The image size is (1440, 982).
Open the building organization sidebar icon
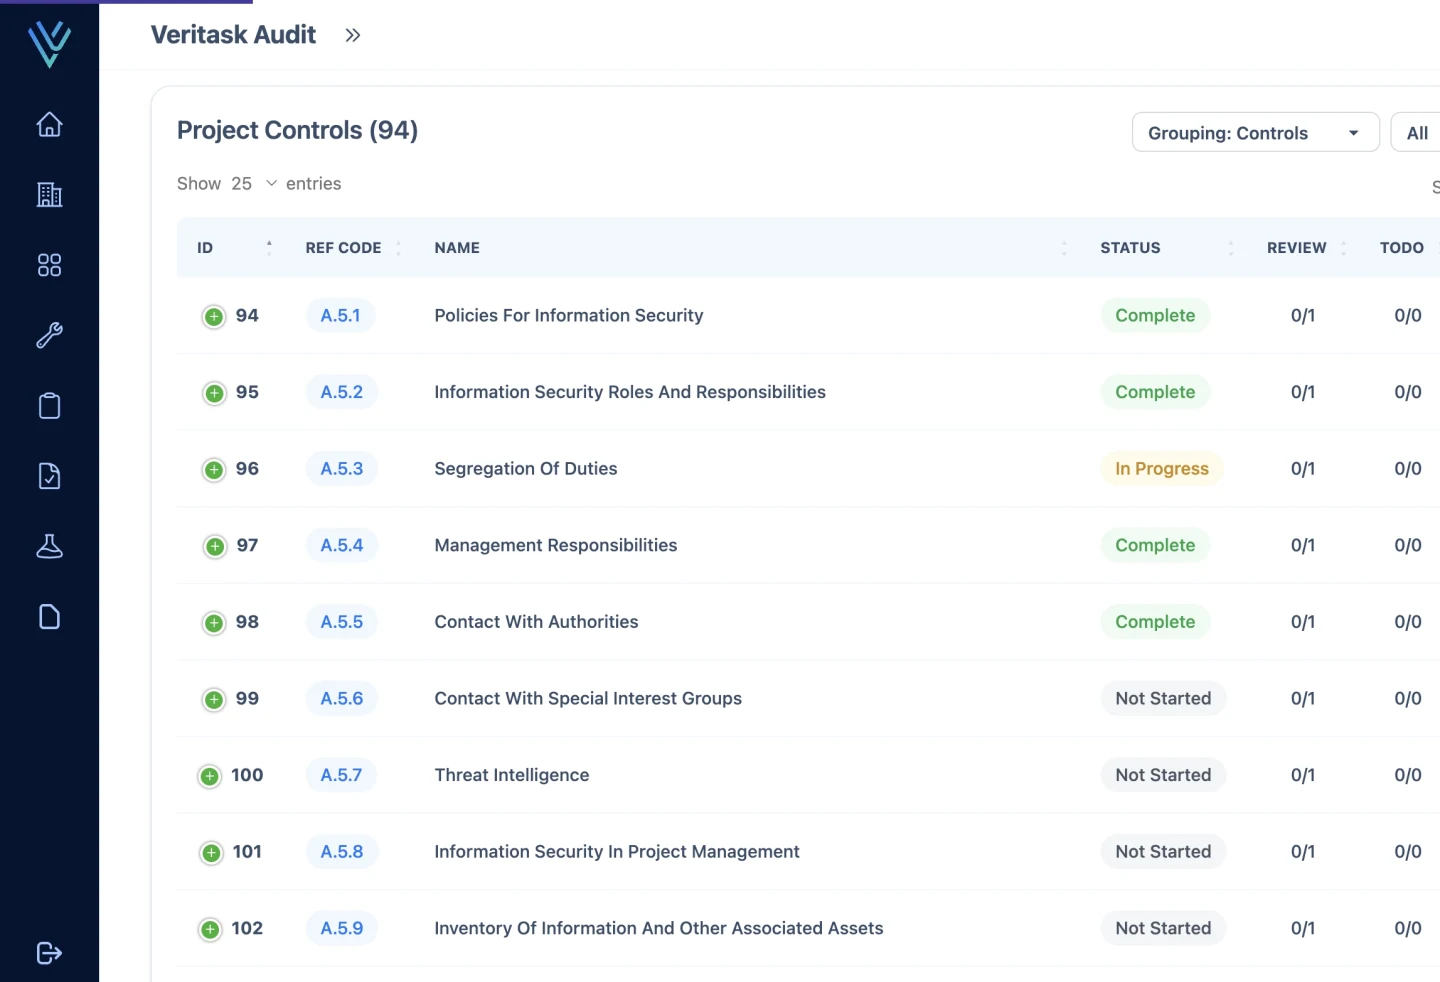(x=49, y=194)
